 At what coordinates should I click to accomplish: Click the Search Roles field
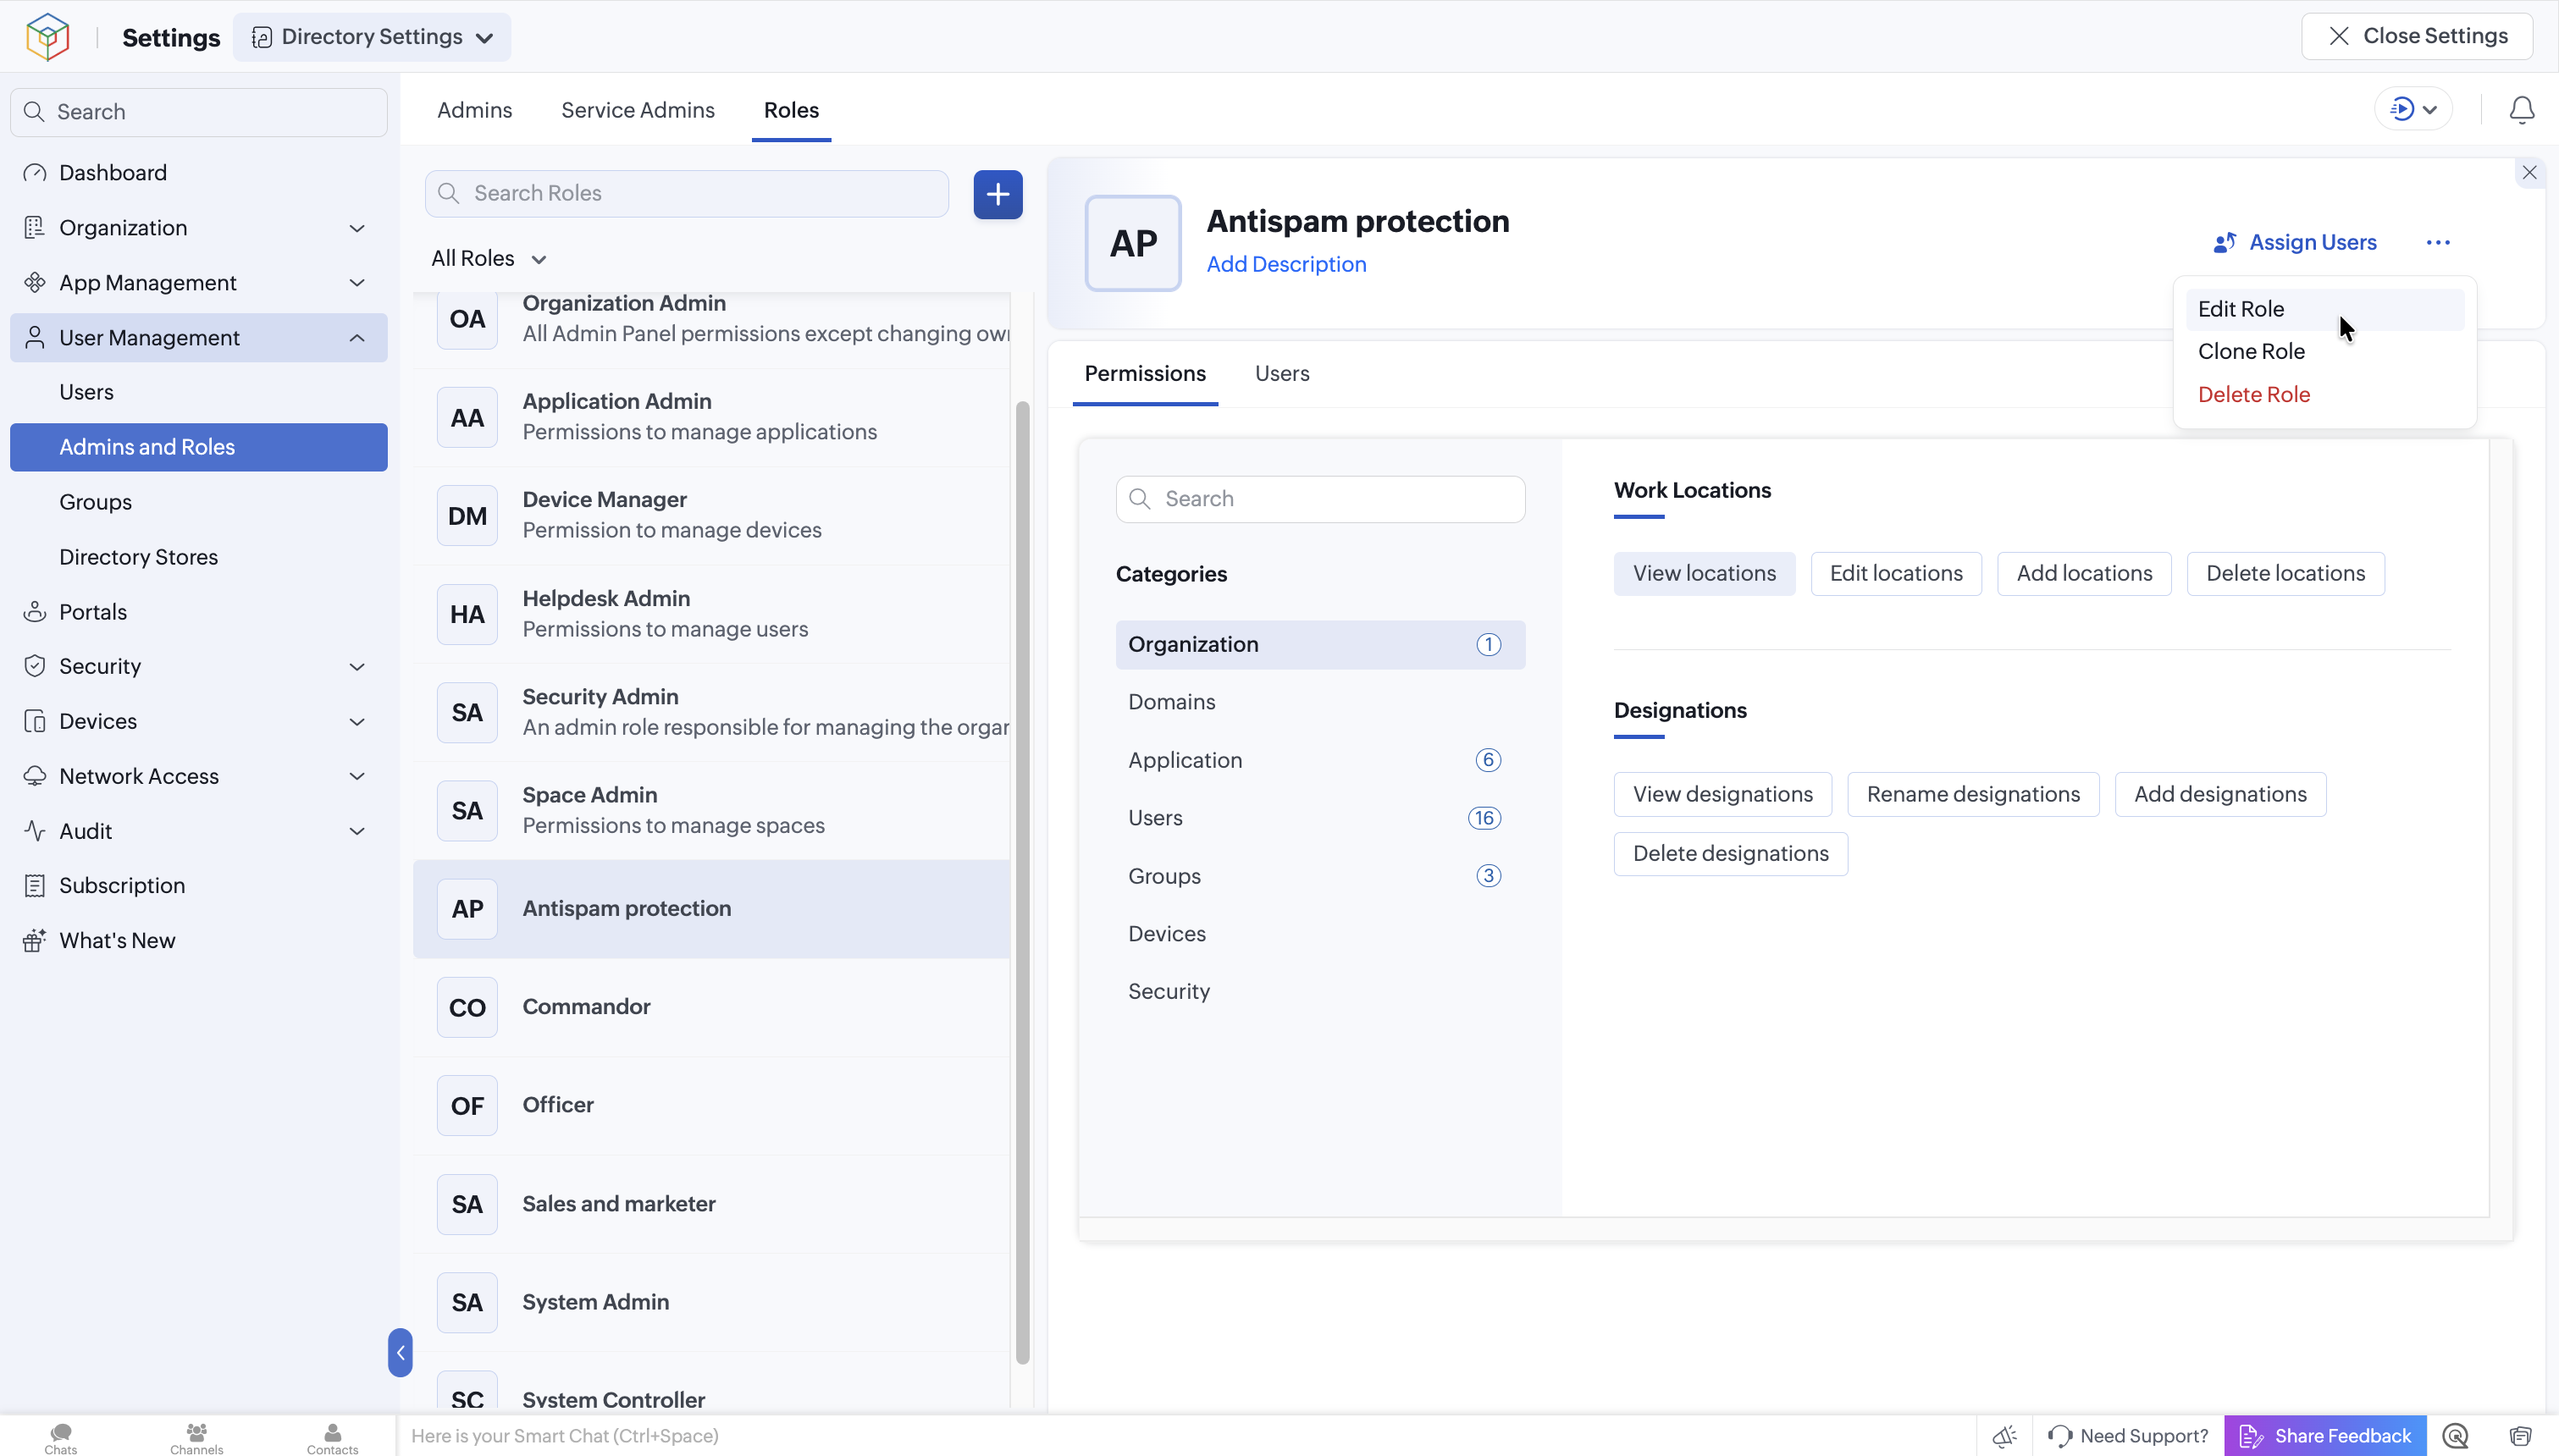pyautogui.click(x=686, y=194)
